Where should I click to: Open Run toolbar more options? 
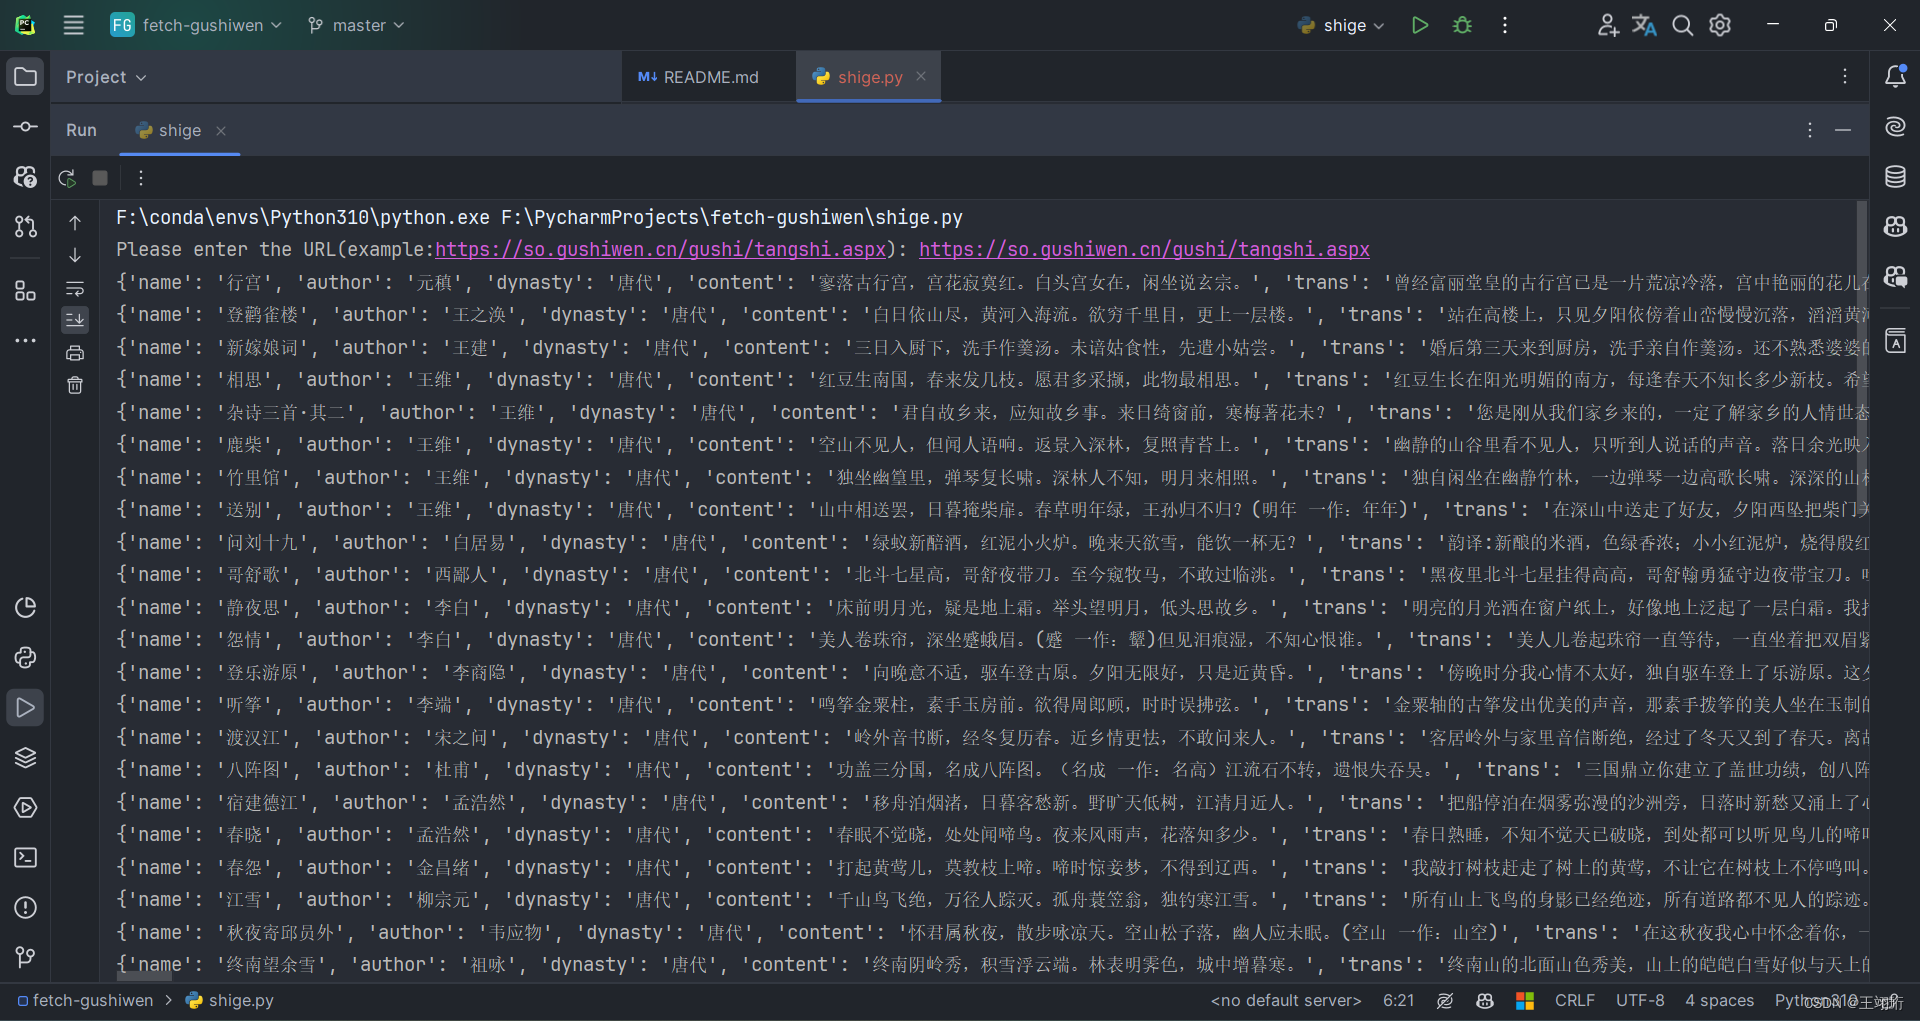point(141,178)
